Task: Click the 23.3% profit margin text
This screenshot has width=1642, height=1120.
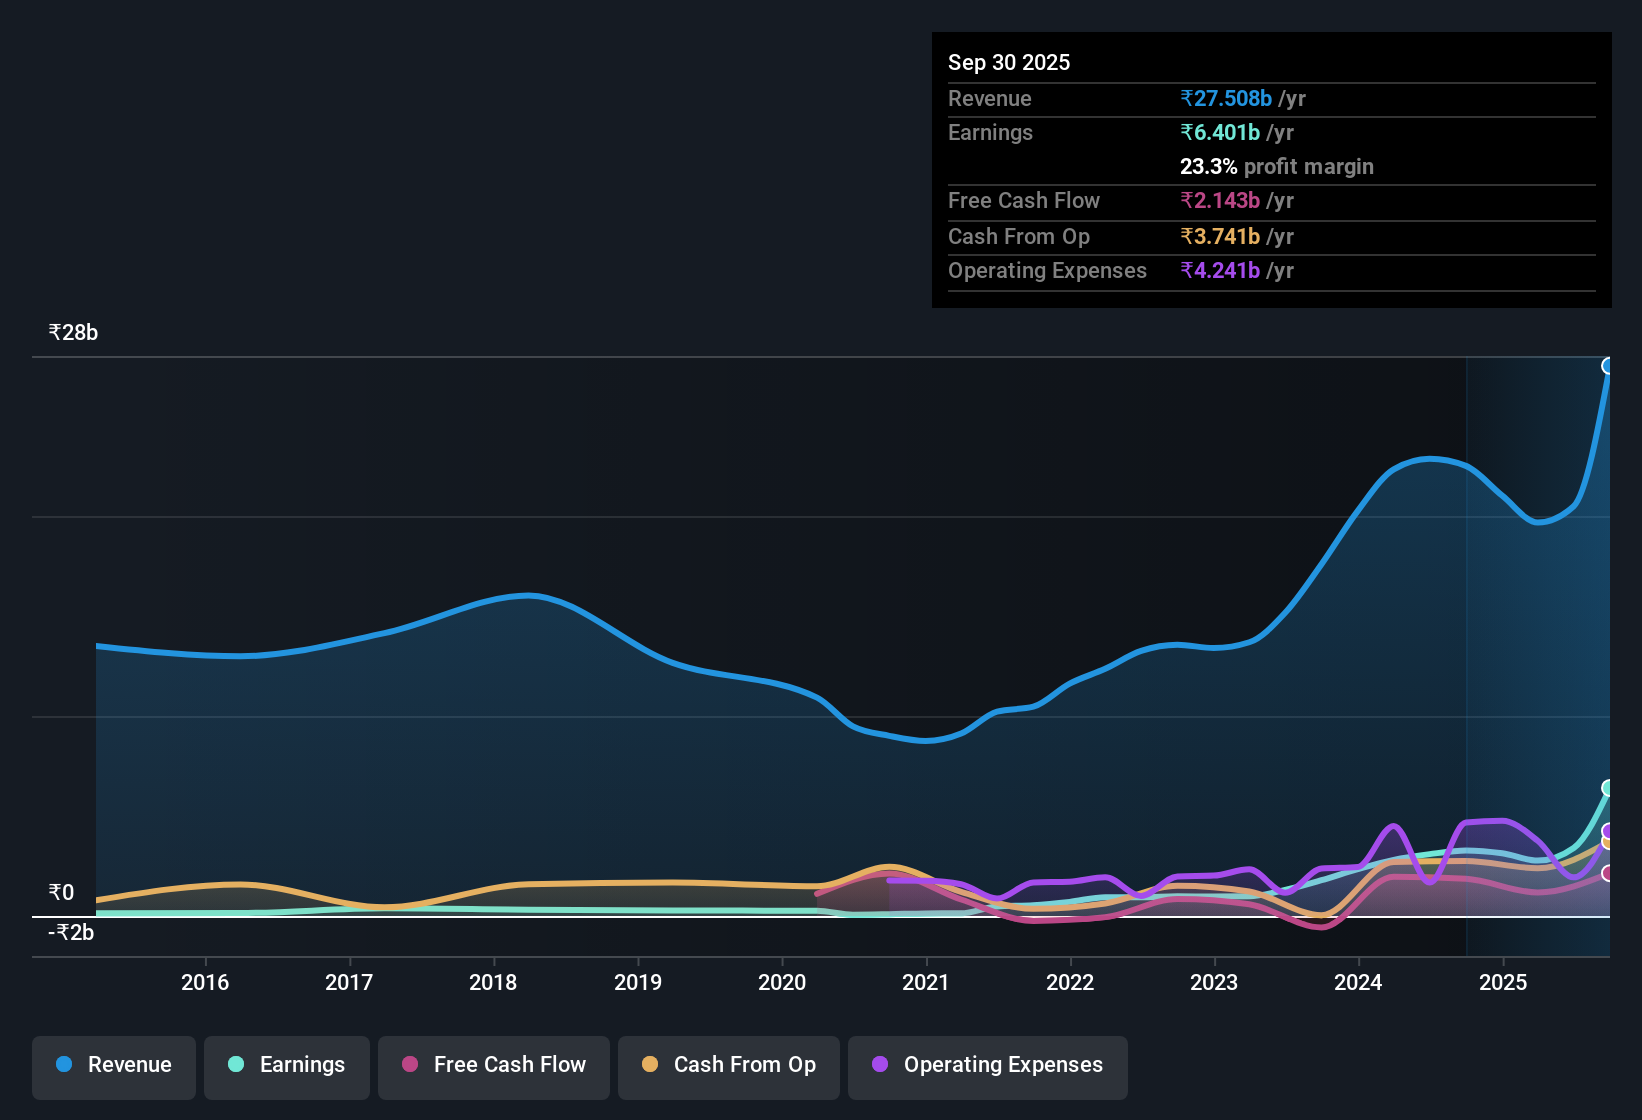Action: (1277, 166)
